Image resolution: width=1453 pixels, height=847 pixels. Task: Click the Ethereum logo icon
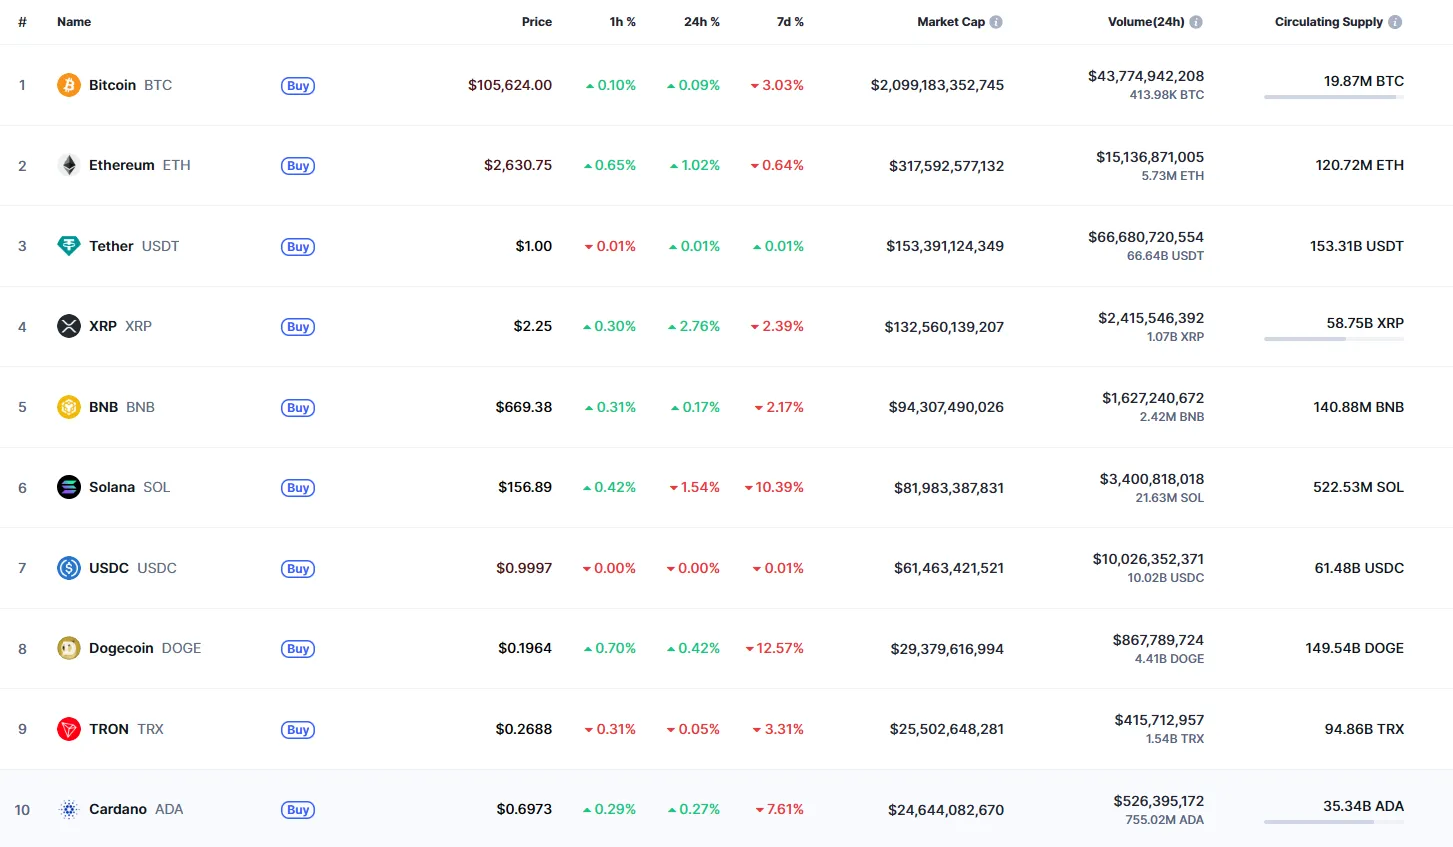[x=68, y=165]
